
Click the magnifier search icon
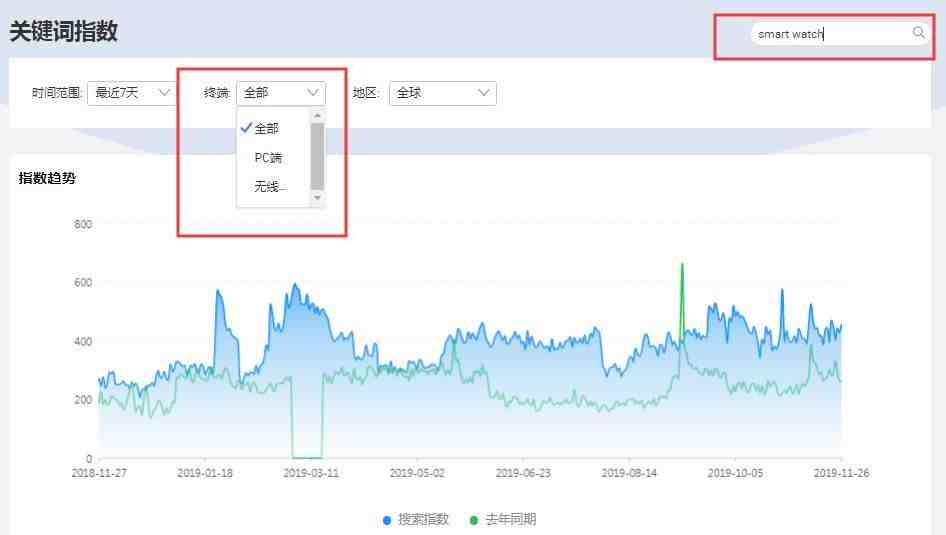(x=918, y=33)
